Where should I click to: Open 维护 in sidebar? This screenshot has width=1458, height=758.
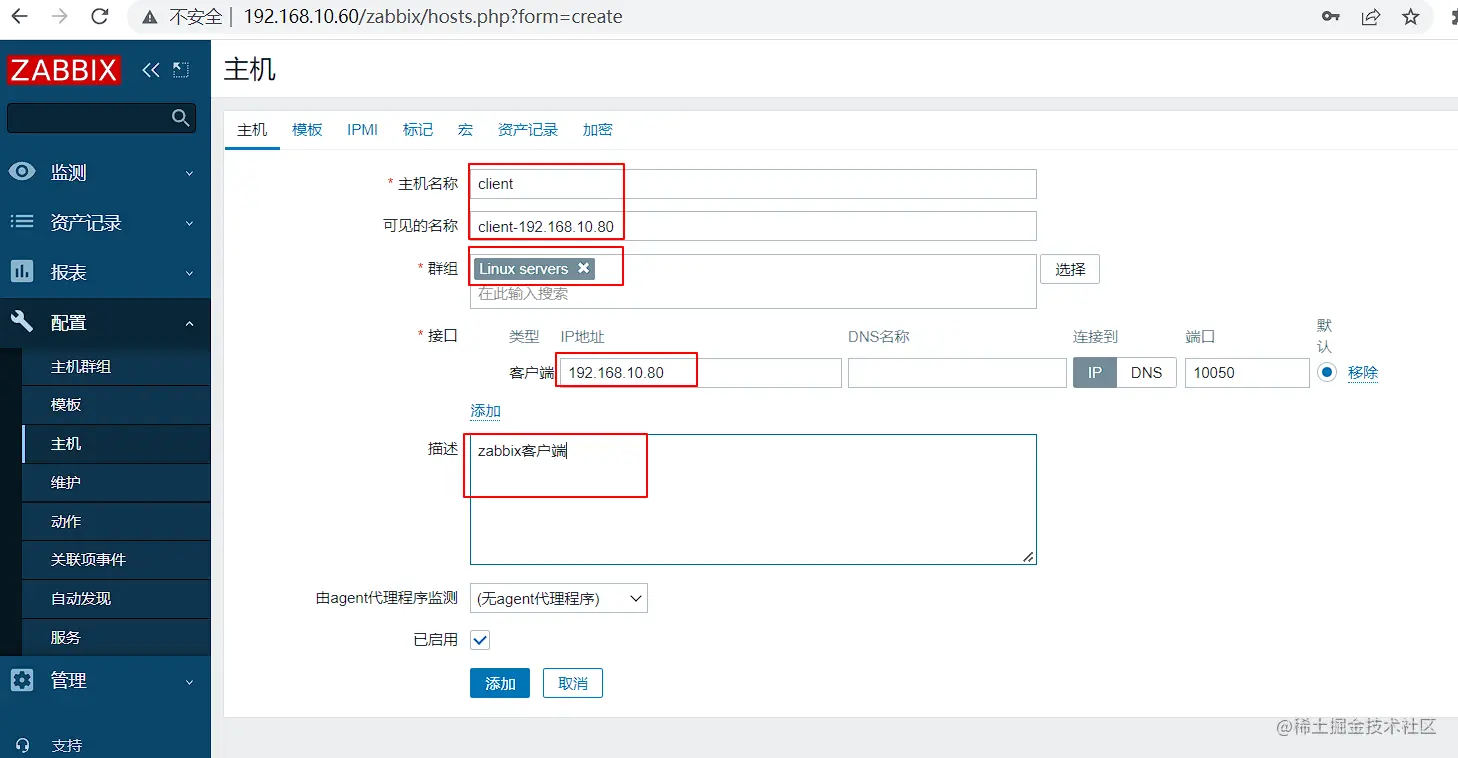[x=116, y=482]
